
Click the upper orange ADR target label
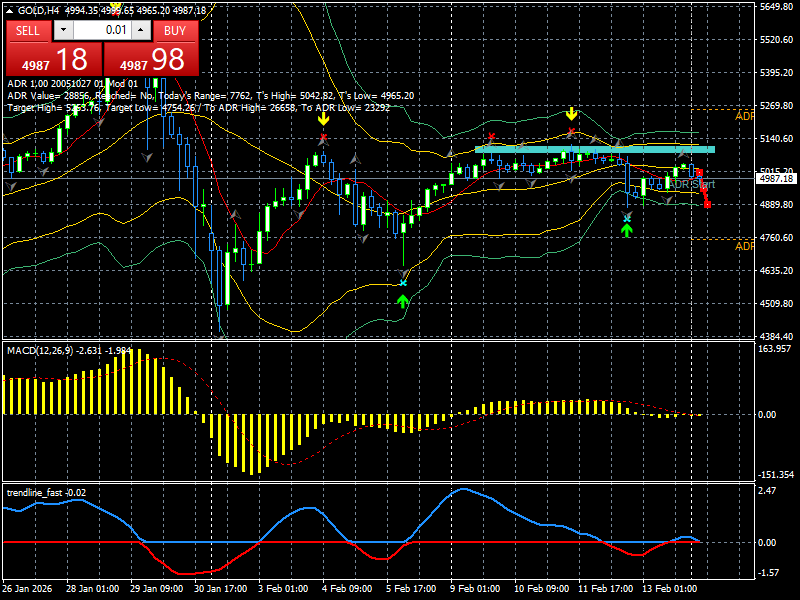point(744,116)
